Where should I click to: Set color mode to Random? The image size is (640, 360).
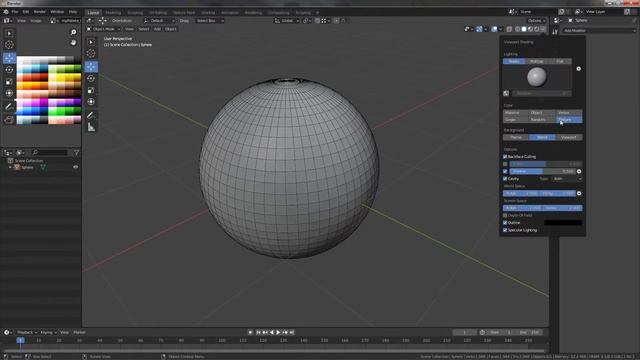tap(543, 120)
